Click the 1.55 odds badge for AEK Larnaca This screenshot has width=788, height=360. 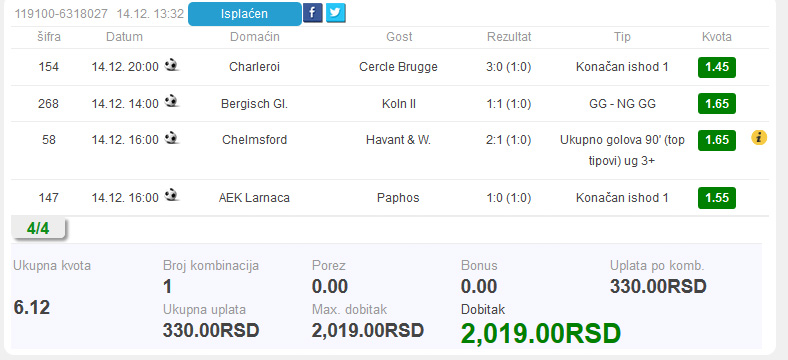(717, 198)
